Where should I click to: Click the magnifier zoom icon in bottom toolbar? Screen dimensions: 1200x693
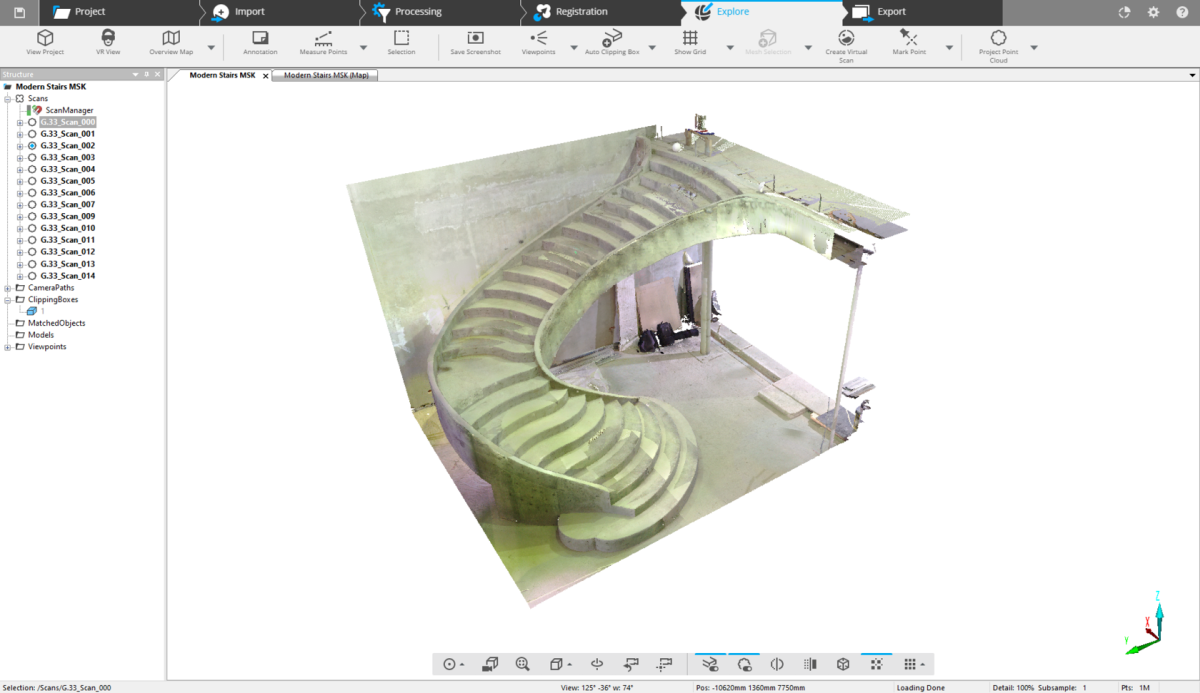522,664
